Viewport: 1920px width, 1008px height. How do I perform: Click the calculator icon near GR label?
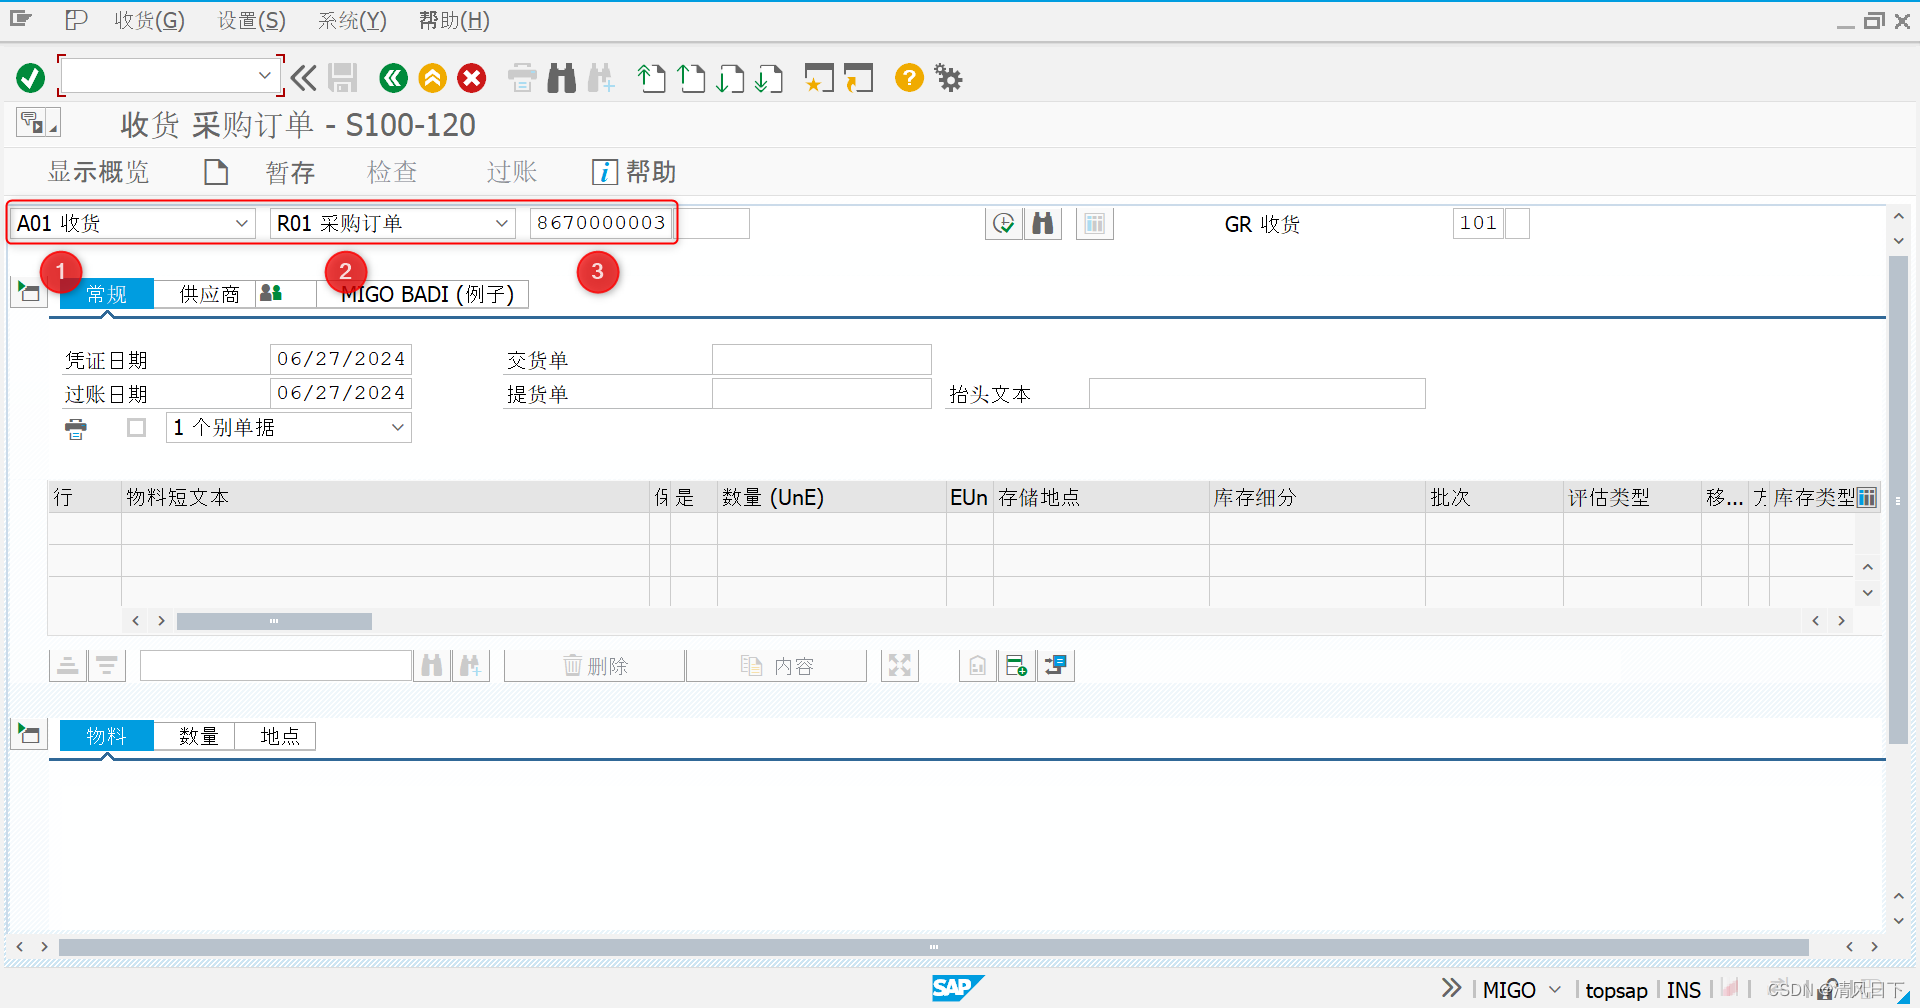point(1095,223)
